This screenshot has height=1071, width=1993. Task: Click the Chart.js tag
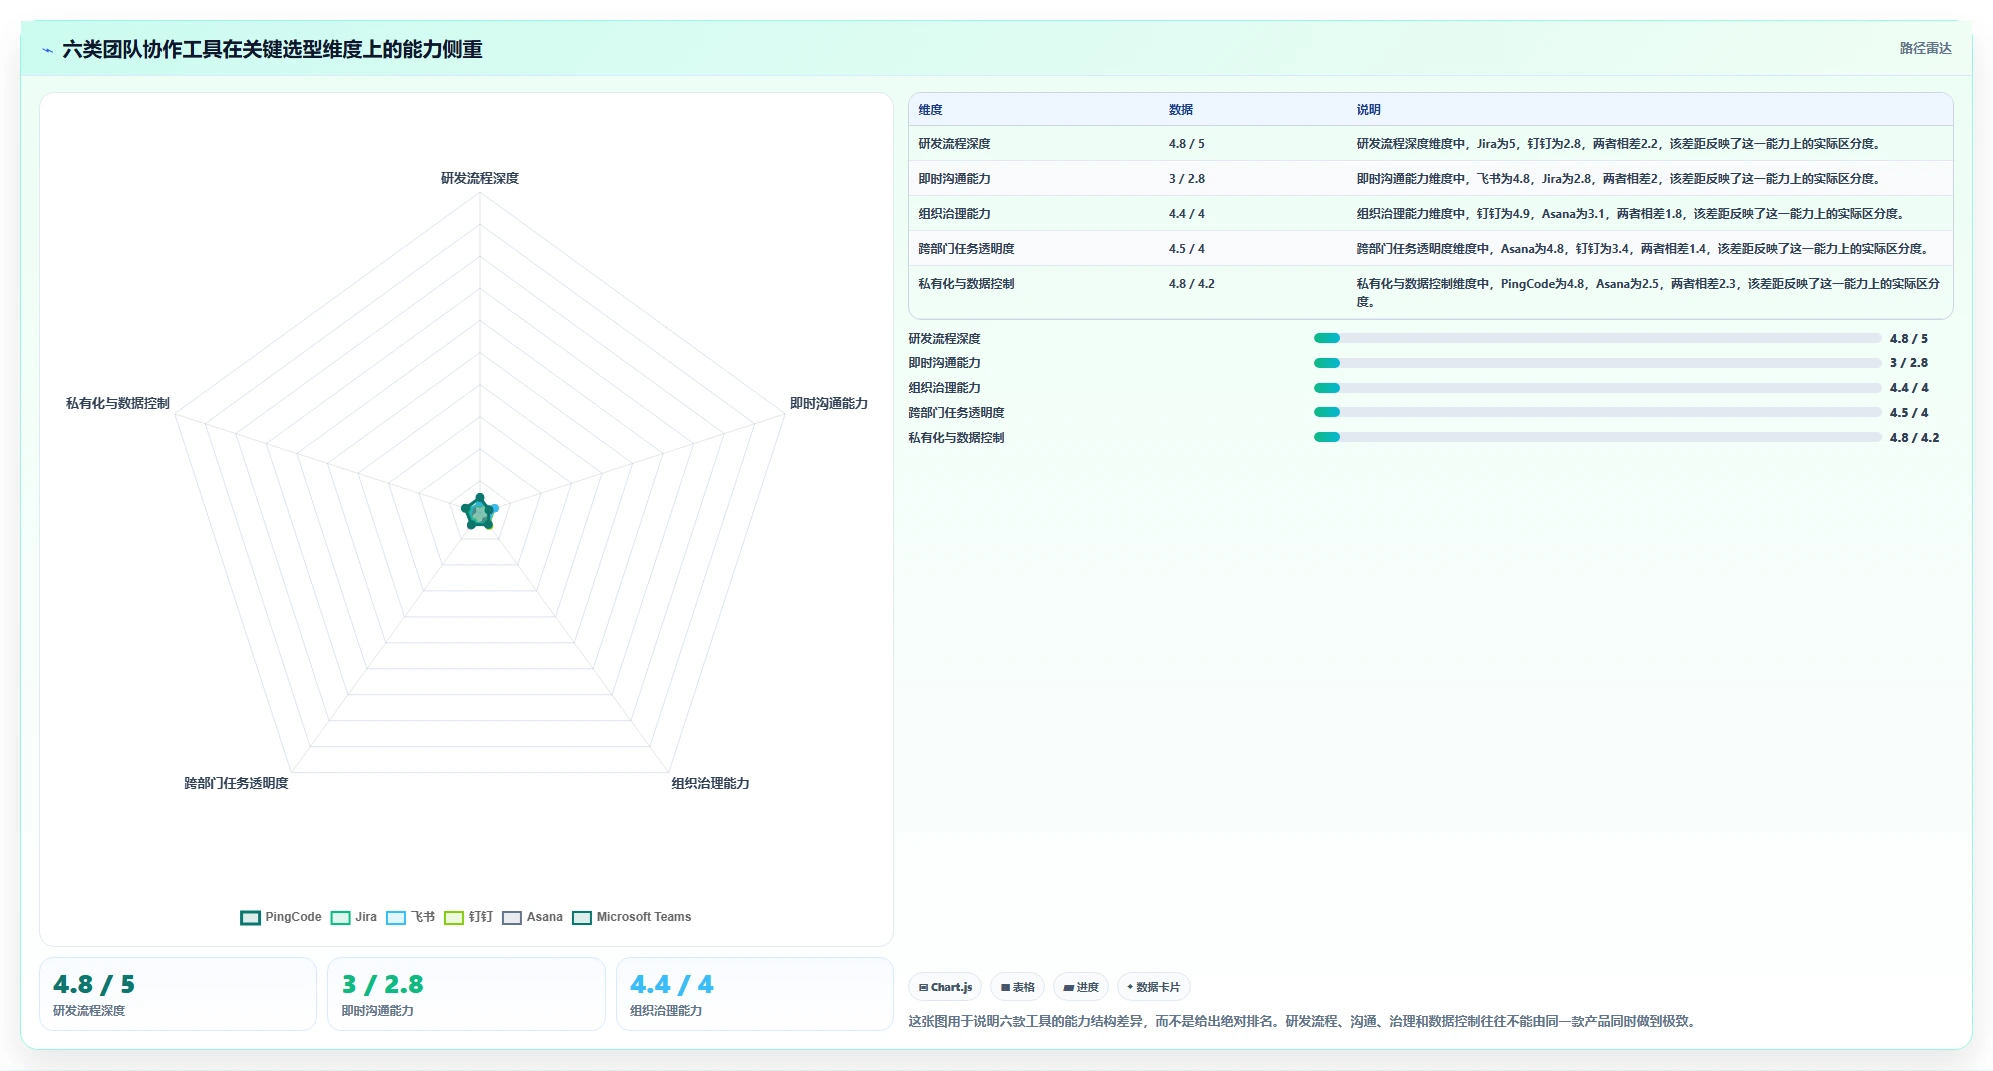point(945,987)
